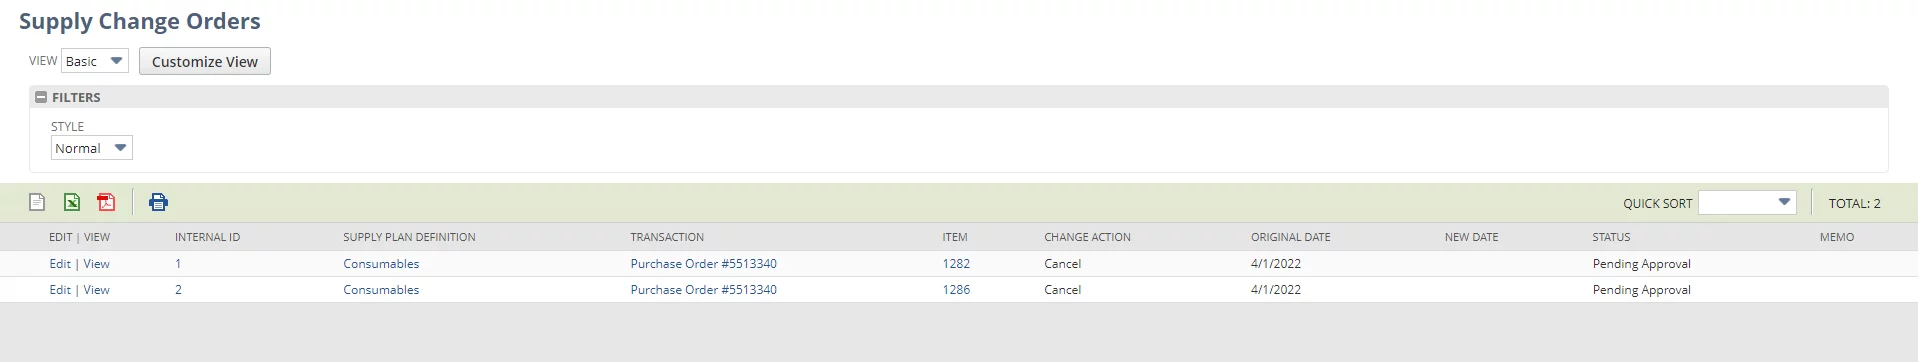Open the VIEW dropdown set to Basic
This screenshot has height=362, width=1918.
(x=95, y=61)
